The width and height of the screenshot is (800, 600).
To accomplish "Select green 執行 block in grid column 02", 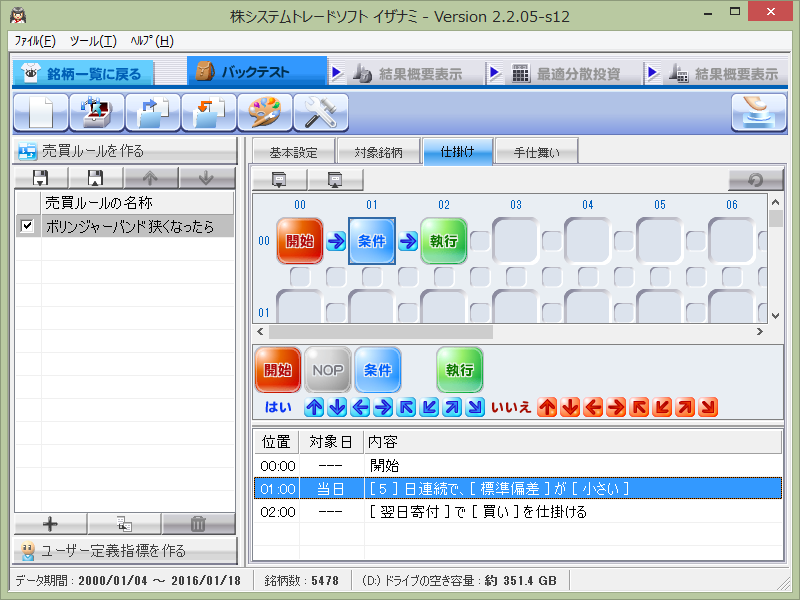I will point(444,241).
